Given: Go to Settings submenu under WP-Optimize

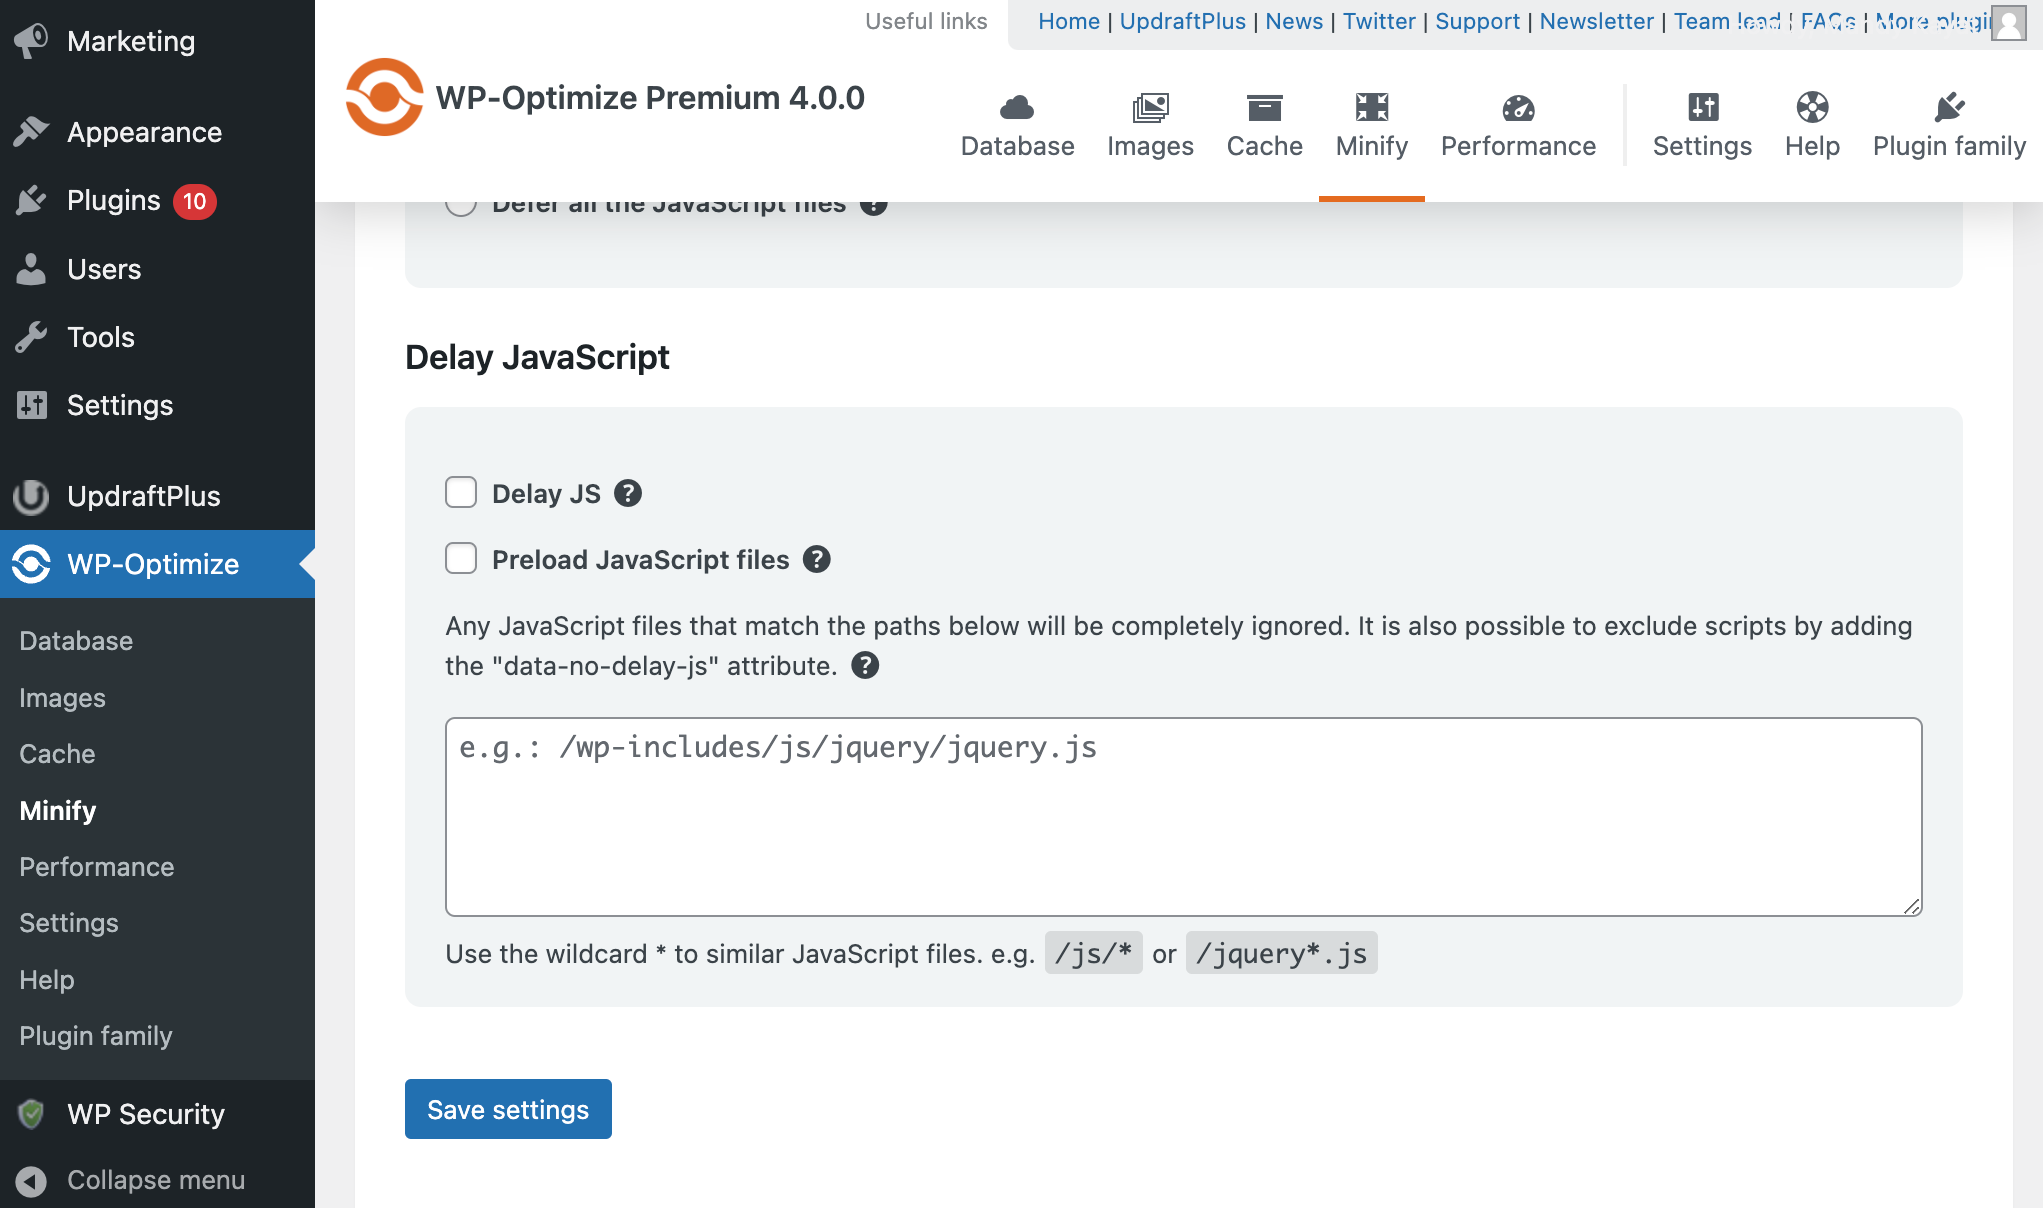Looking at the screenshot, I should coord(69,923).
